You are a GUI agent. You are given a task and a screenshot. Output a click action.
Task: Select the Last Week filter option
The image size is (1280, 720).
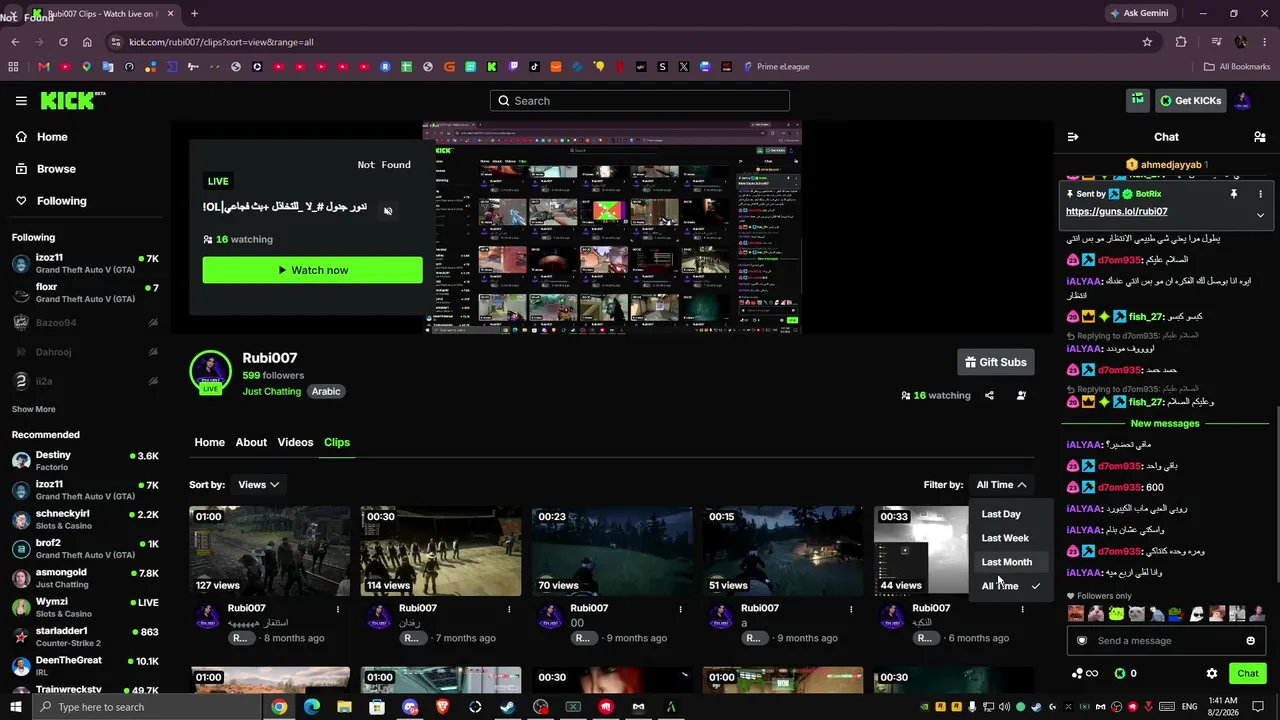point(1007,538)
